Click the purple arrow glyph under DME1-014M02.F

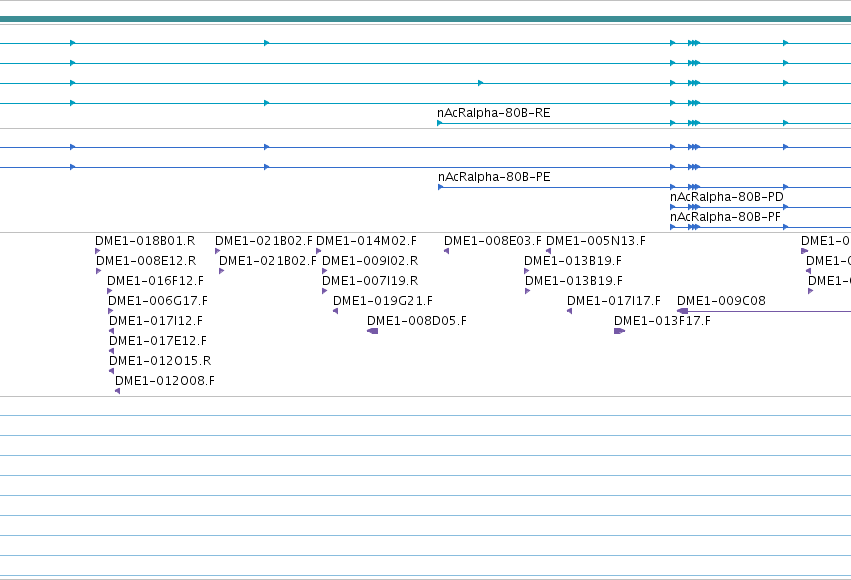point(319,251)
